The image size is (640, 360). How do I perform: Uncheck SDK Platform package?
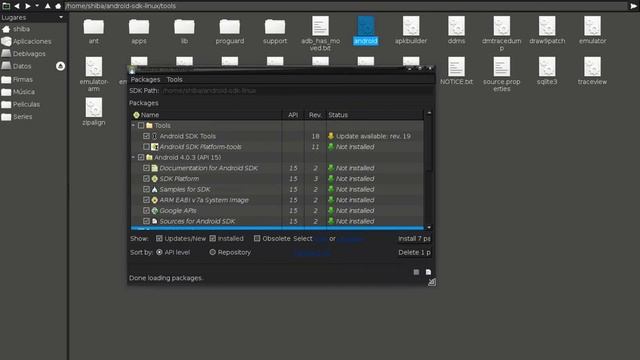tap(146, 178)
